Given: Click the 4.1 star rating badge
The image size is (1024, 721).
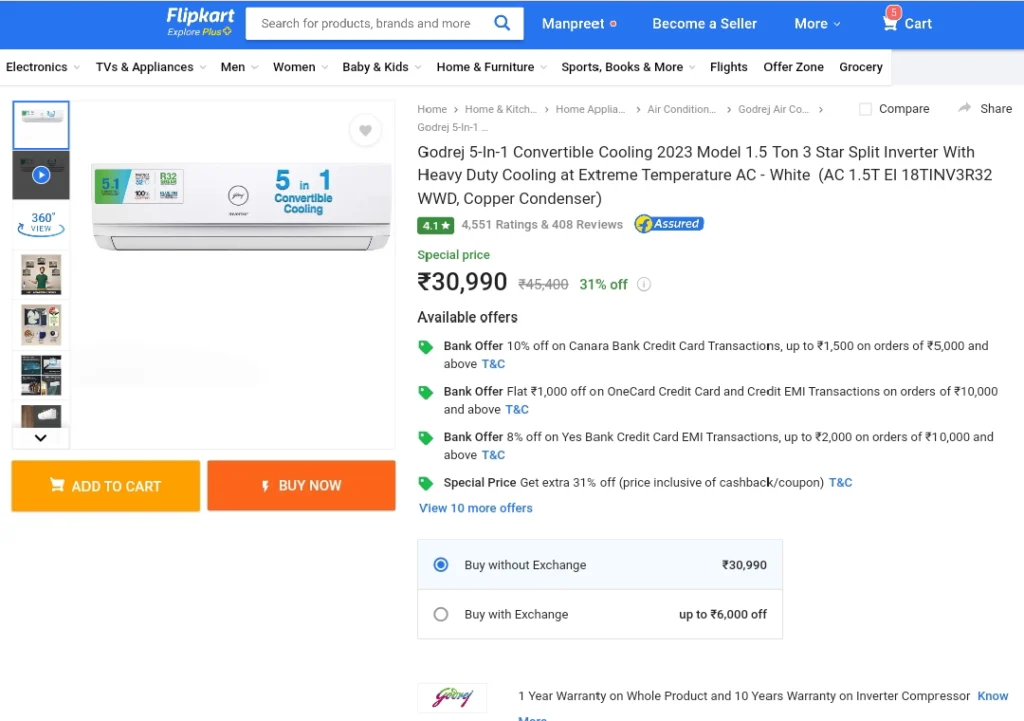Looking at the screenshot, I should coord(436,225).
